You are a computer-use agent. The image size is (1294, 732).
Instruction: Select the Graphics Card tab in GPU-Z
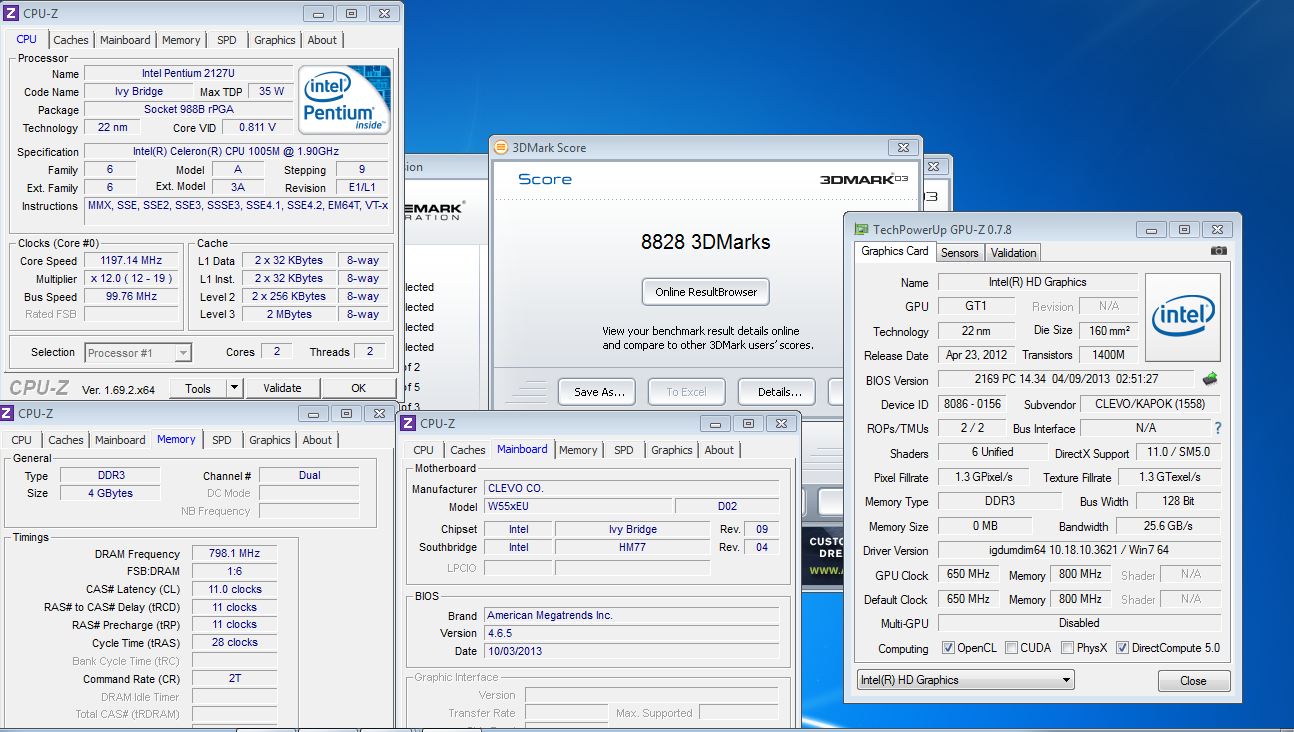pyautogui.click(x=895, y=251)
